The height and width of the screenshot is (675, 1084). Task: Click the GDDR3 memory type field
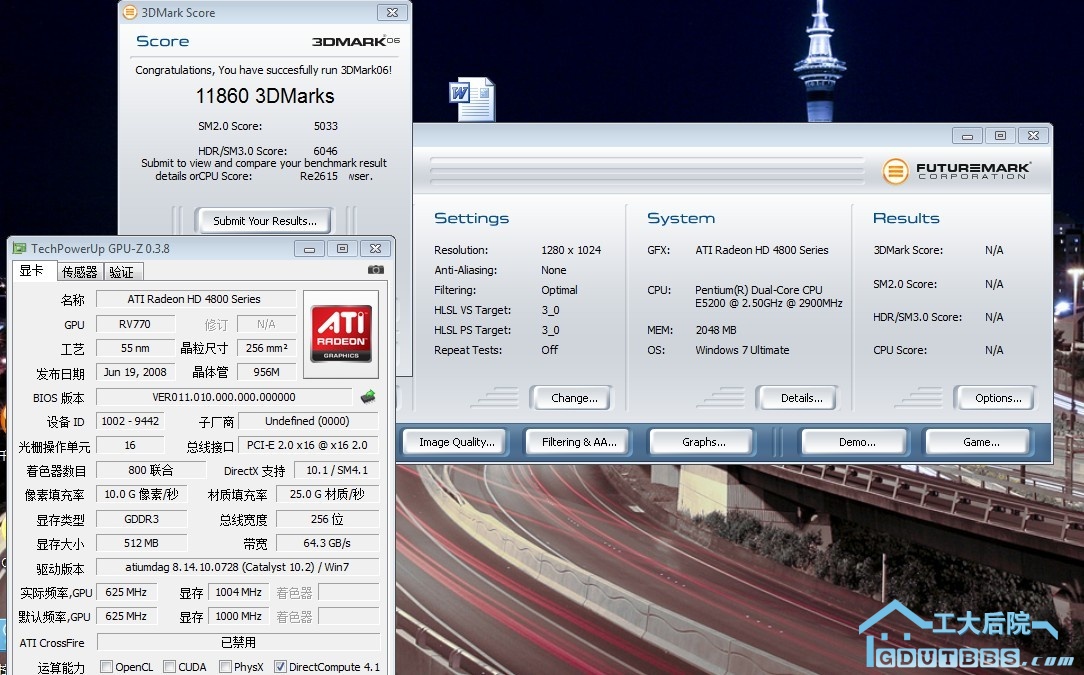click(x=141, y=519)
